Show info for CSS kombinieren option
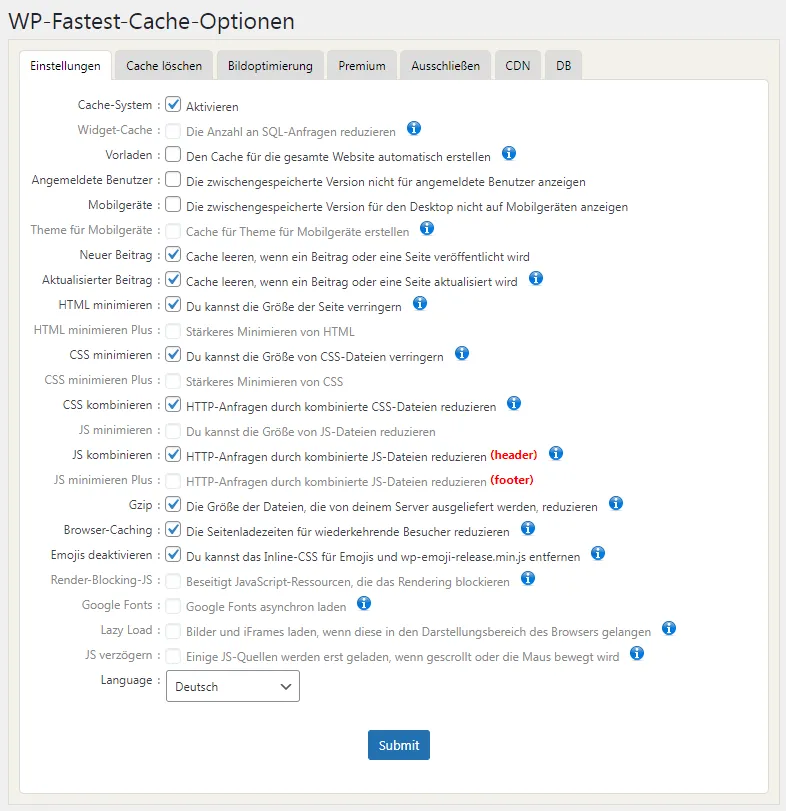The image size is (786, 811). [x=513, y=403]
